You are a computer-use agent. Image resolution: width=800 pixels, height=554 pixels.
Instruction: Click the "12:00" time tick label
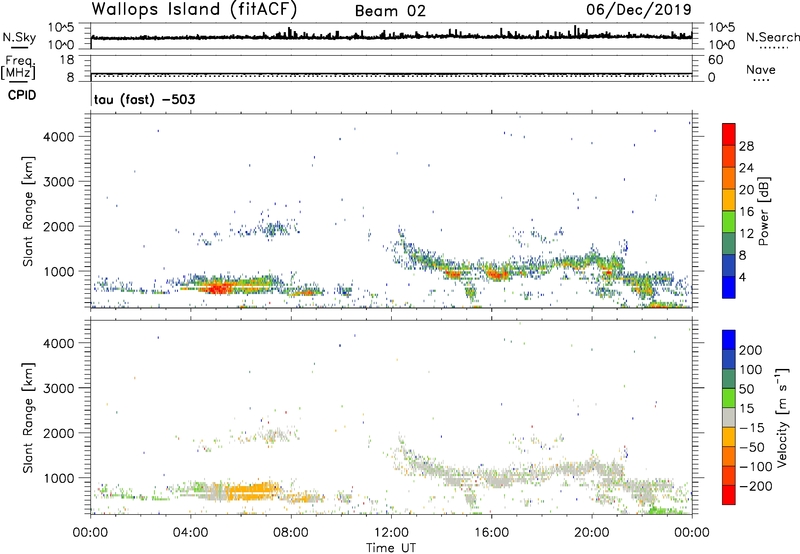point(391,533)
